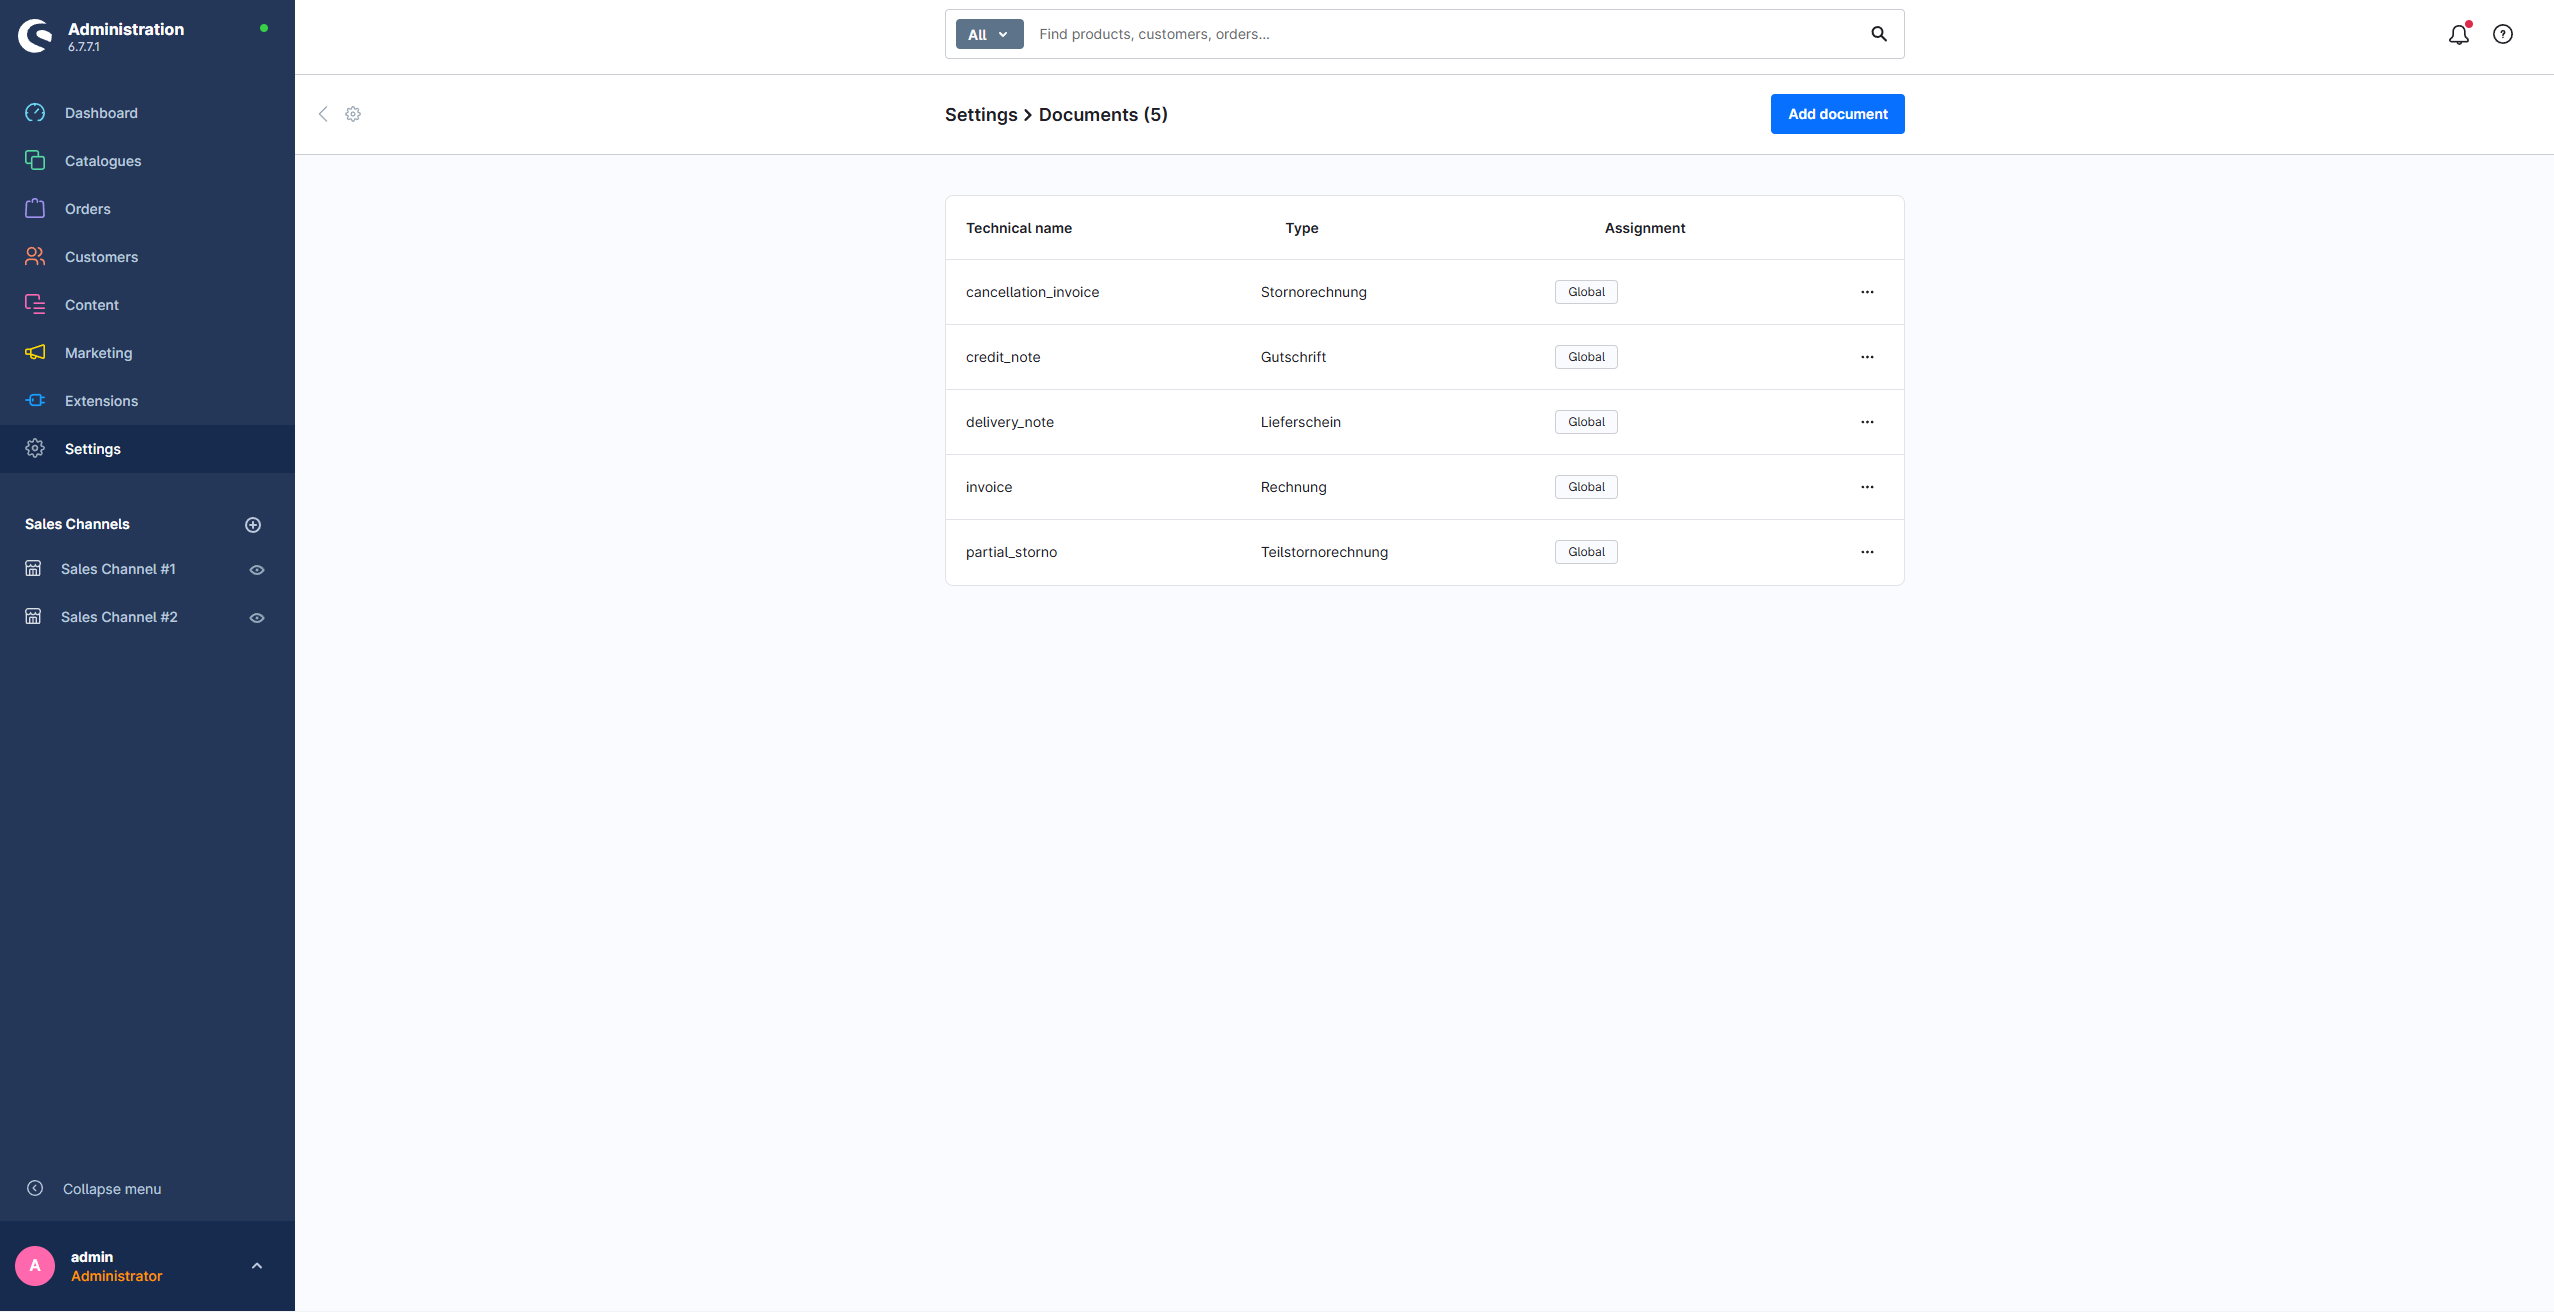Image resolution: width=2554 pixels, height=1312 pixels.
Task: Go back using the left chevron arrow
Action: click(323, 114)
